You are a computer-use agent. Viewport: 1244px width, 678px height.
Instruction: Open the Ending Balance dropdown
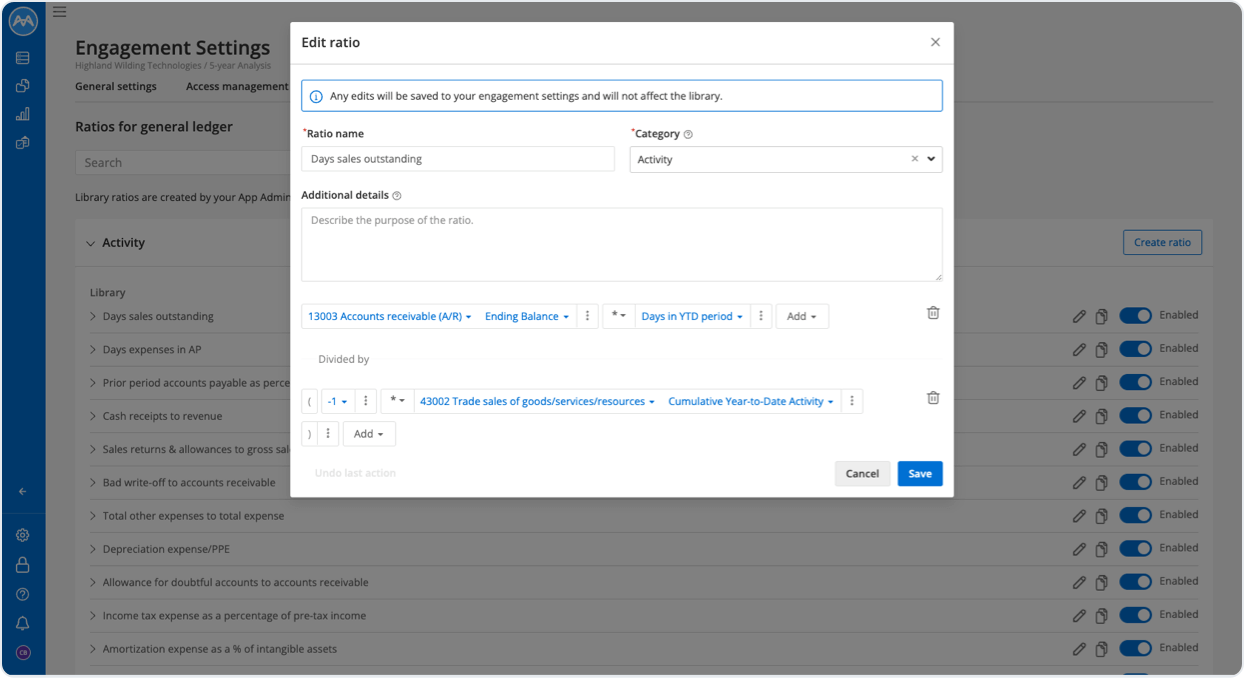527,316
